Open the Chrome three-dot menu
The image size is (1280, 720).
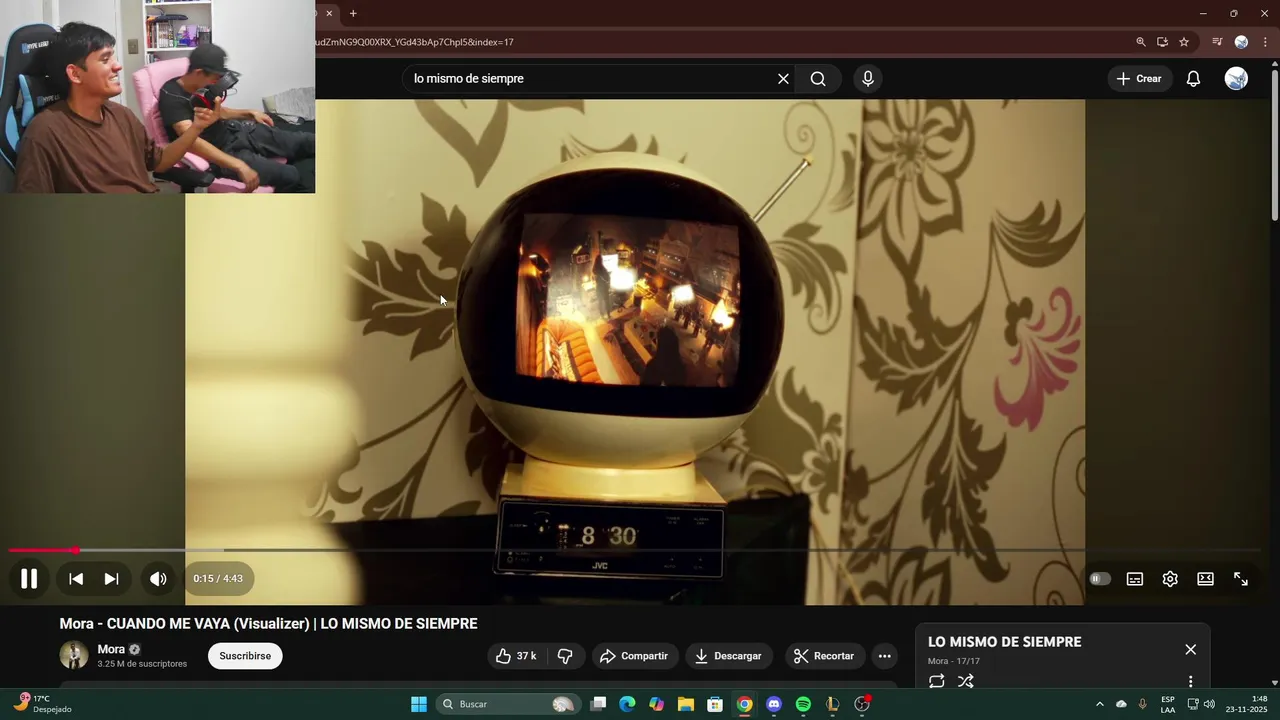pyautogui.click(x=1265, y=42)
